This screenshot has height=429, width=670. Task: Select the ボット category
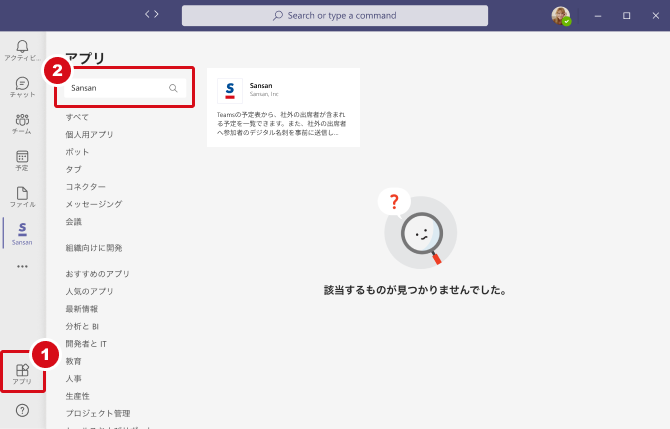[77, 152]
